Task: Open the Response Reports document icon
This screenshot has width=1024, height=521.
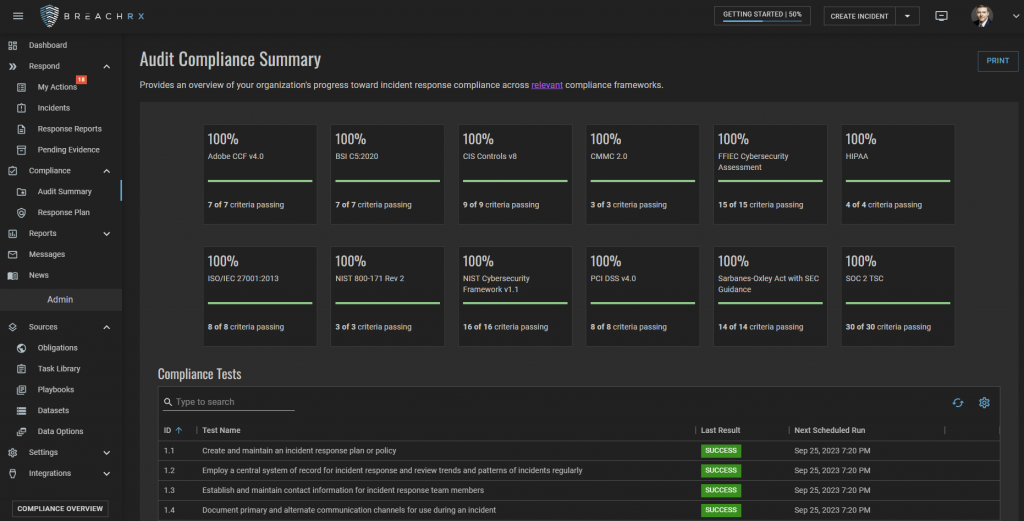Action: (22, 129)
